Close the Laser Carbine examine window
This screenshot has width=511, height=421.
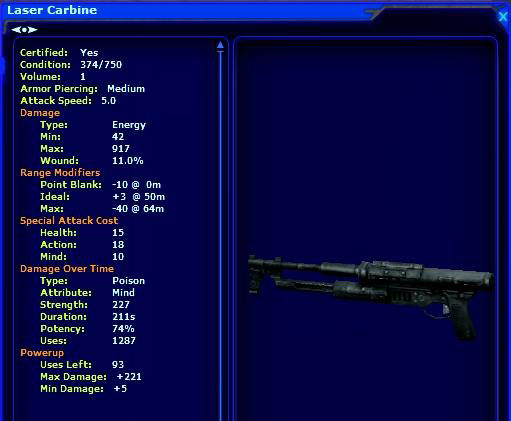pos(503,16)
